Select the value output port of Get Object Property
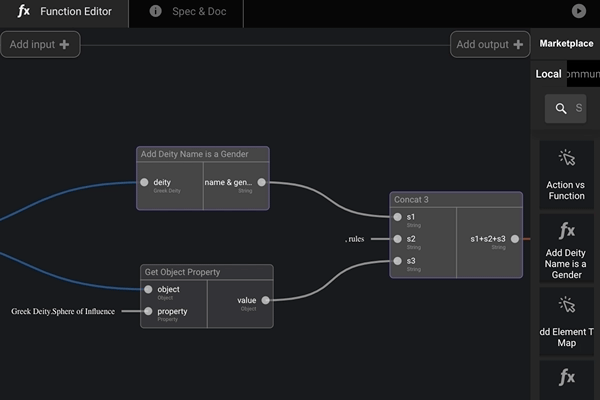The height and width of the screenshot is (400, 600). (265, 300)
